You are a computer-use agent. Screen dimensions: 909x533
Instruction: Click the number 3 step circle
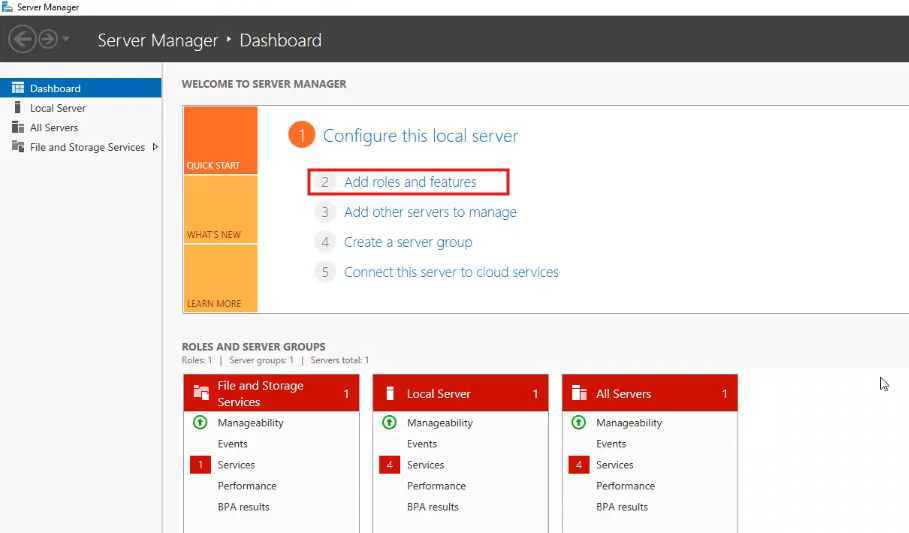(x=325, y=212)
